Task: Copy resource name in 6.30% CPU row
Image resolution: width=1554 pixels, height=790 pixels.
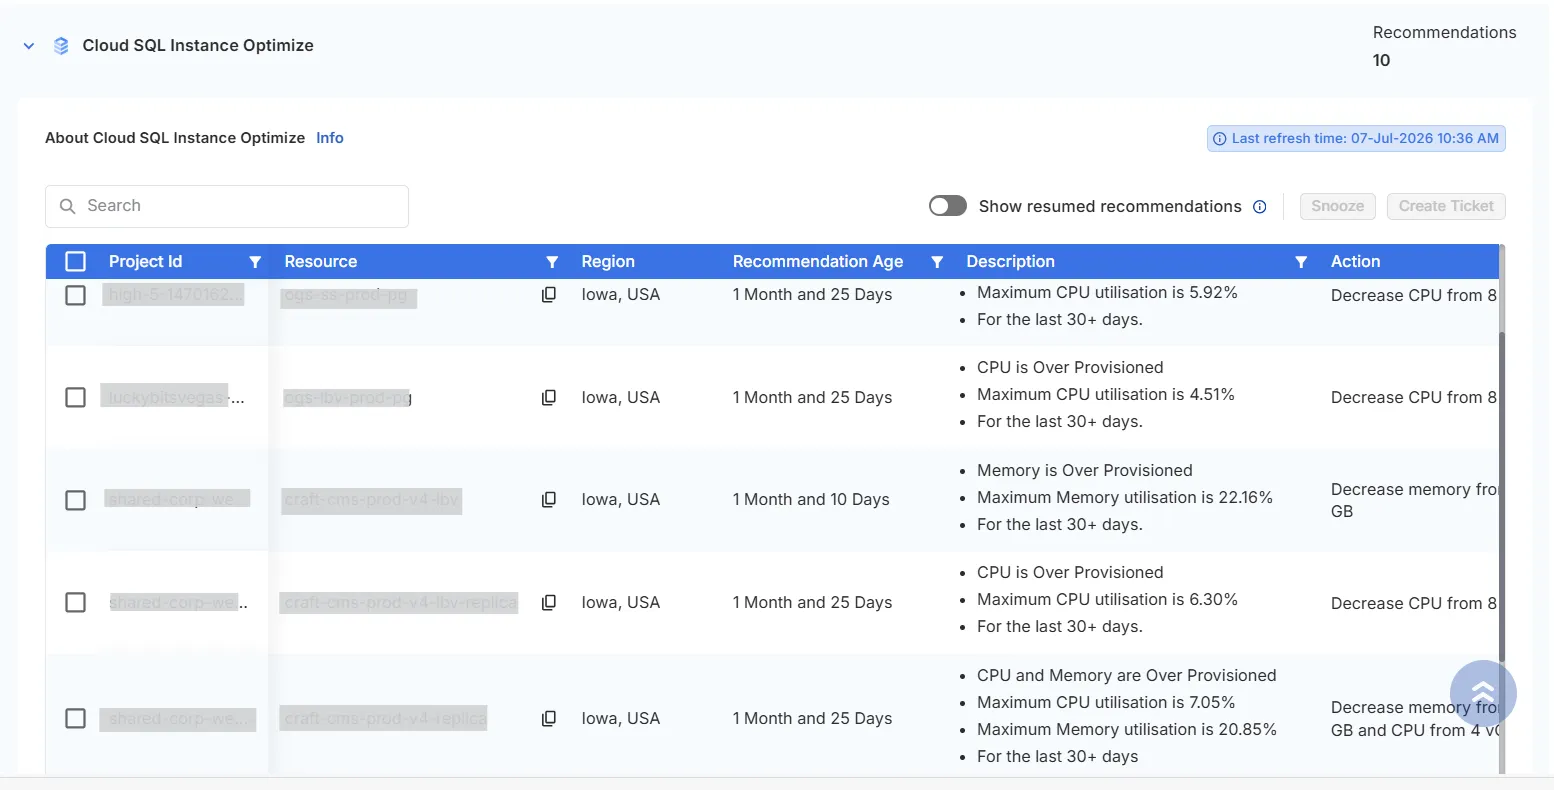Action: (549, 602)
